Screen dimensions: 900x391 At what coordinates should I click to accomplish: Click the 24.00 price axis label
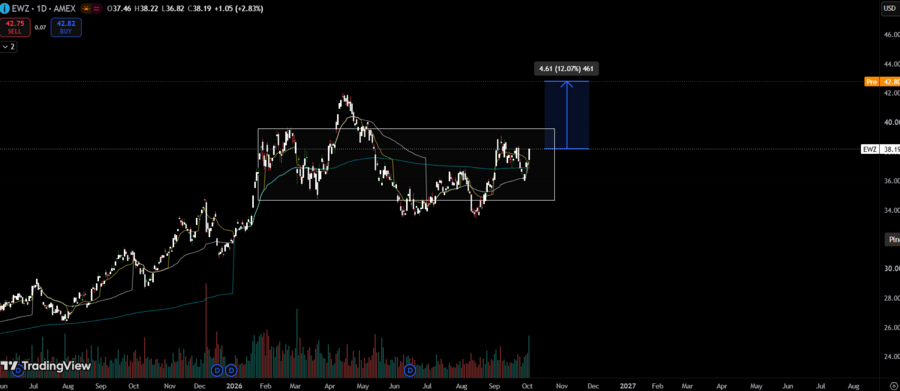(x=891, y=357)
